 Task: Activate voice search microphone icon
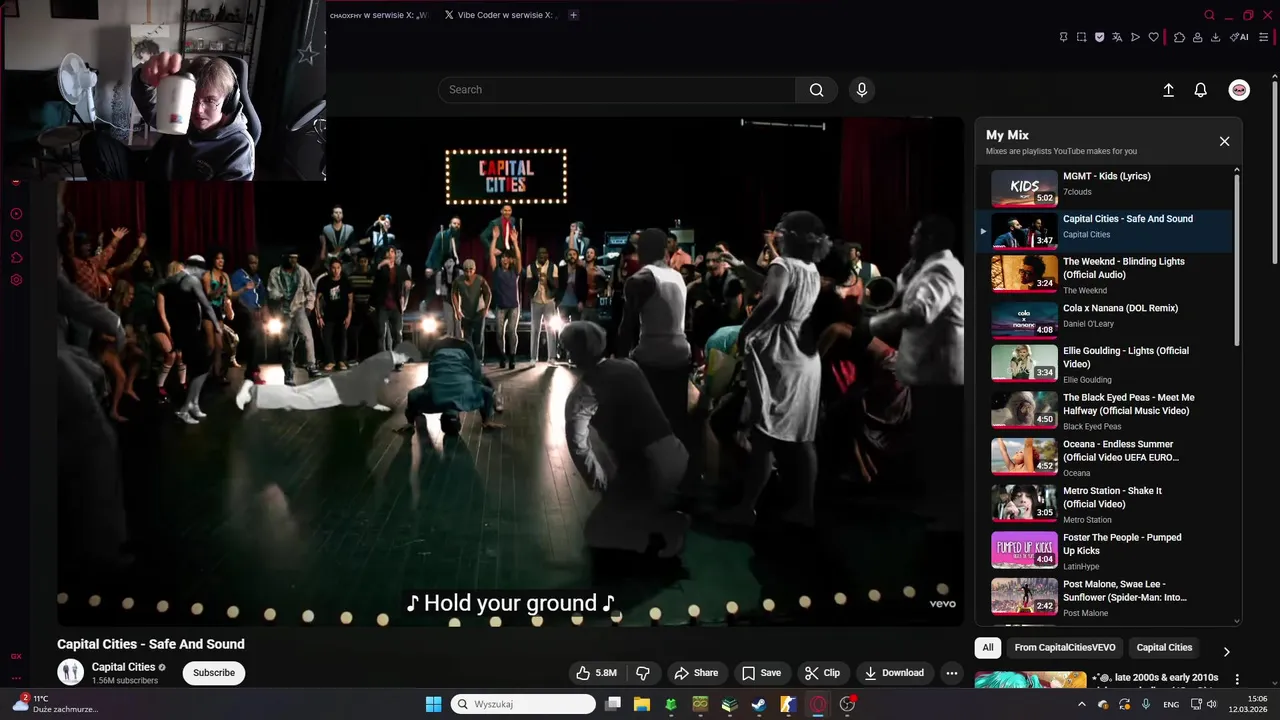click(862, 90)
